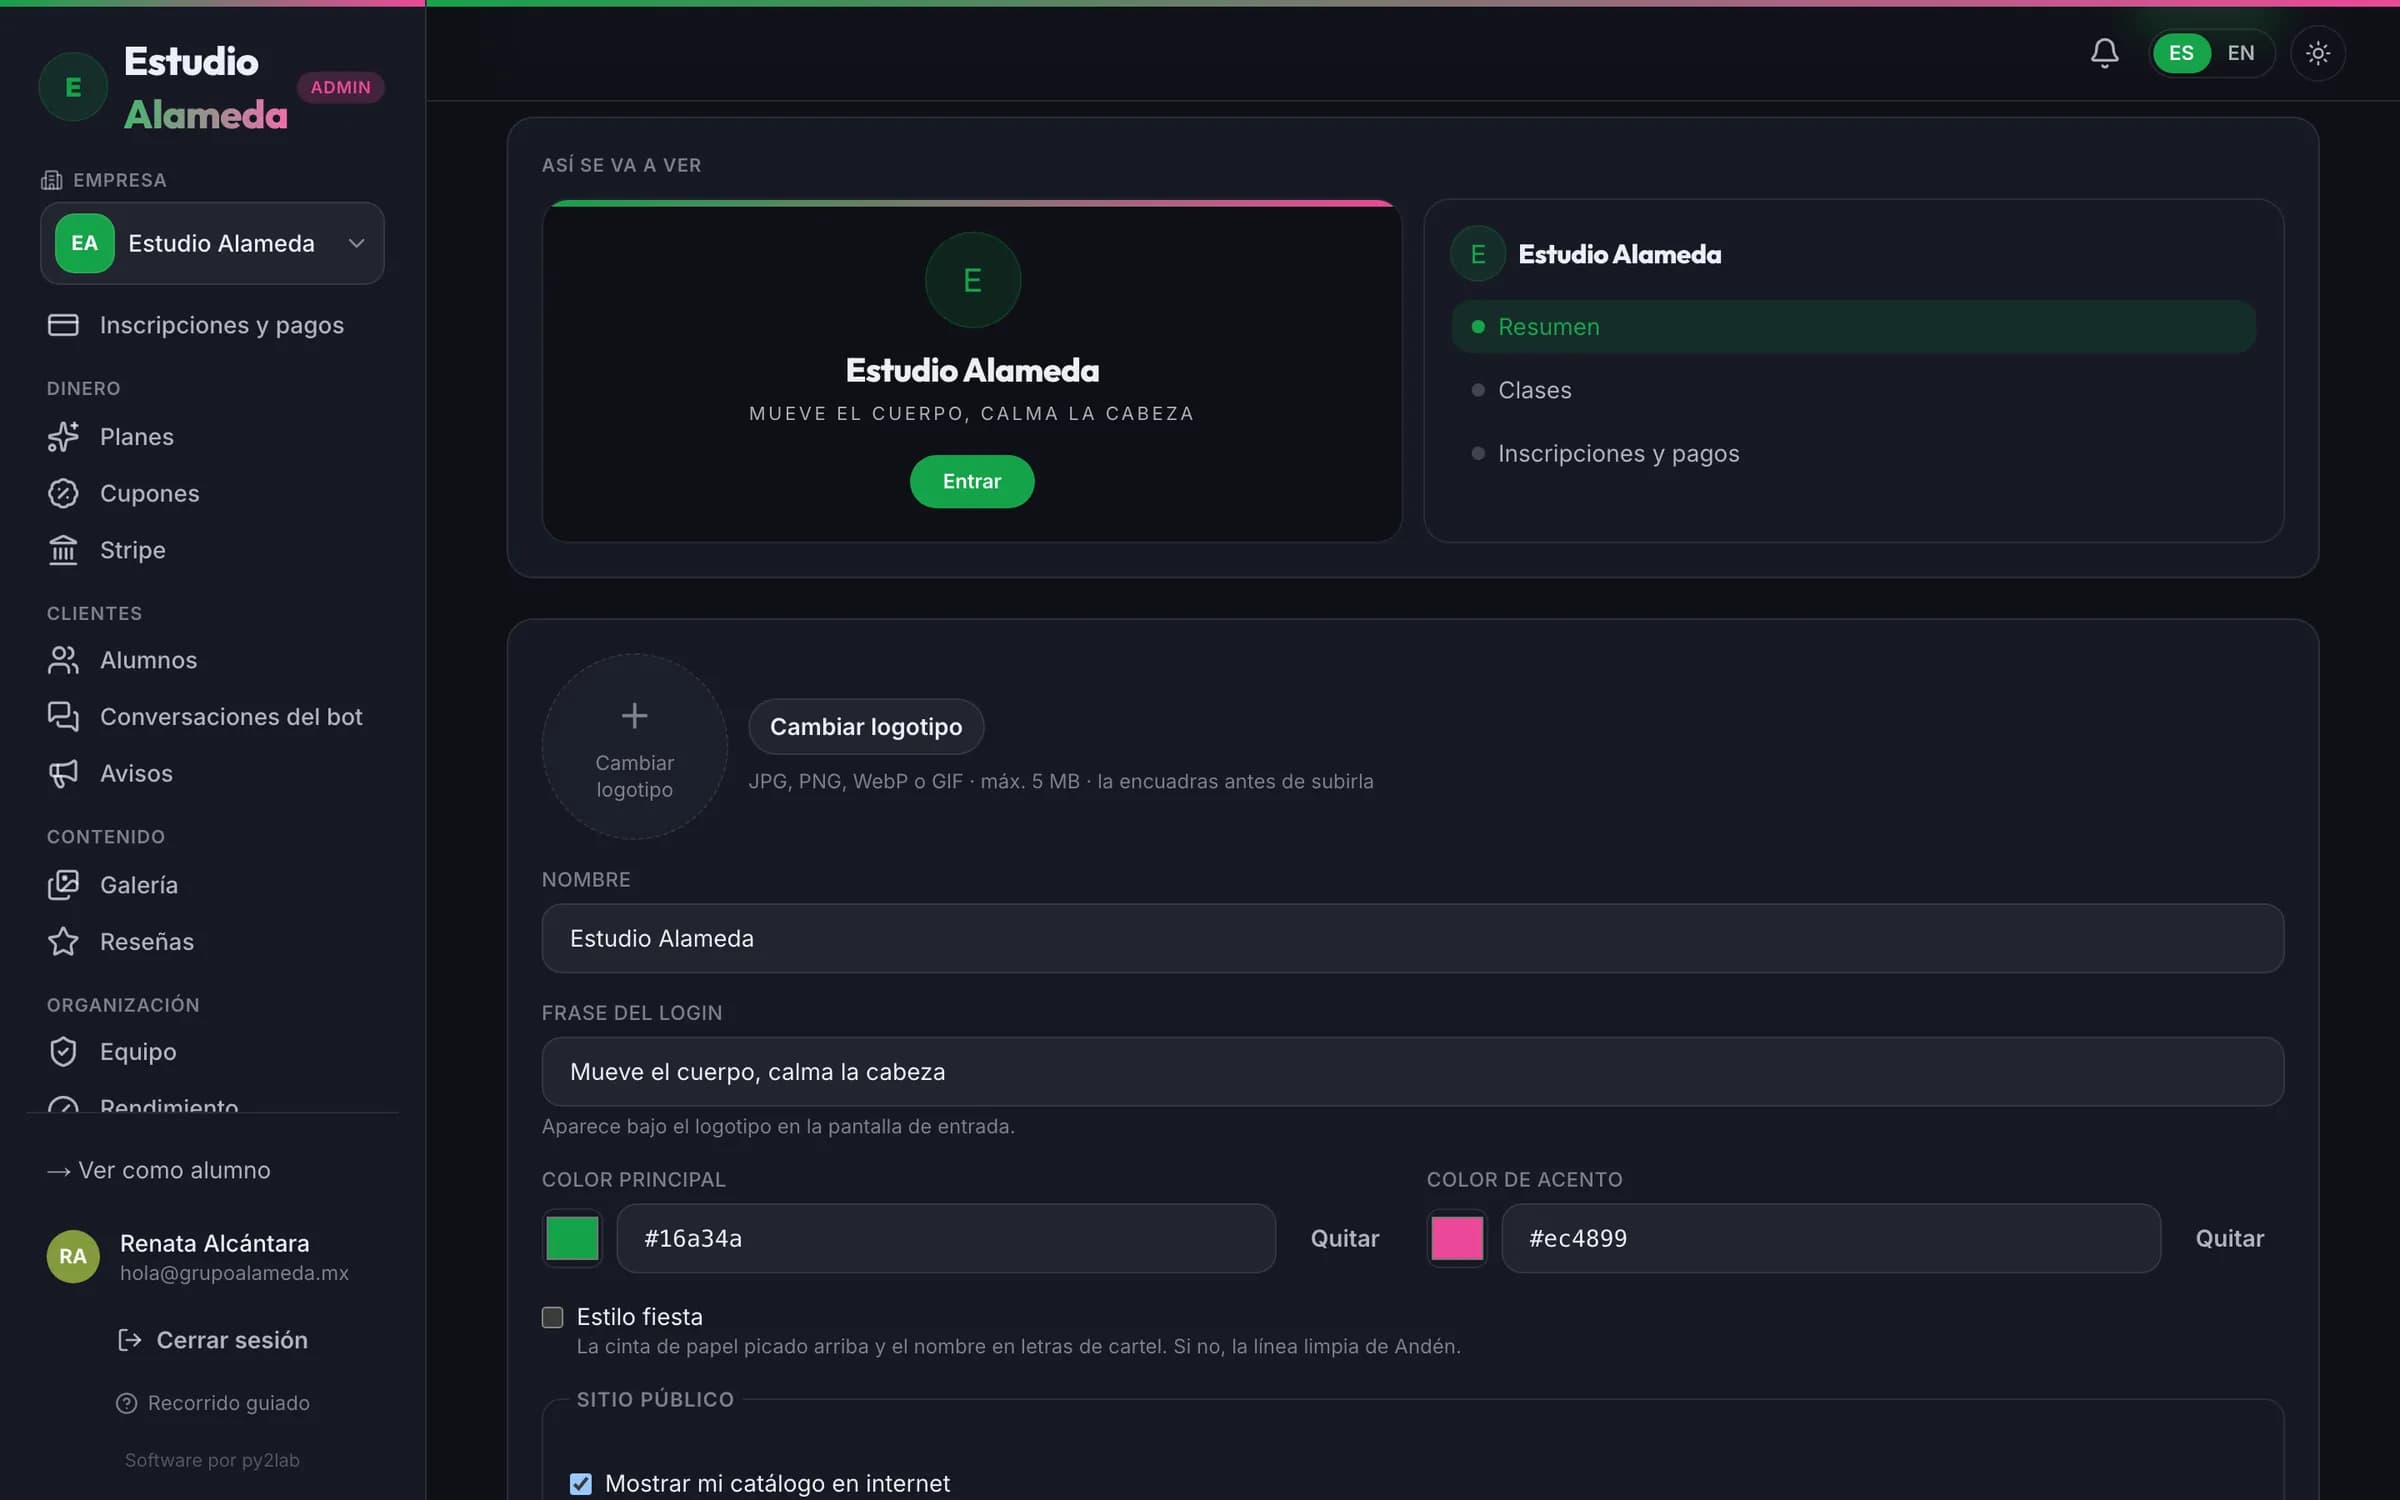Click the hola@grupoalameda.mx email text
The image size is (2400, 1500).
point(234,1273)
